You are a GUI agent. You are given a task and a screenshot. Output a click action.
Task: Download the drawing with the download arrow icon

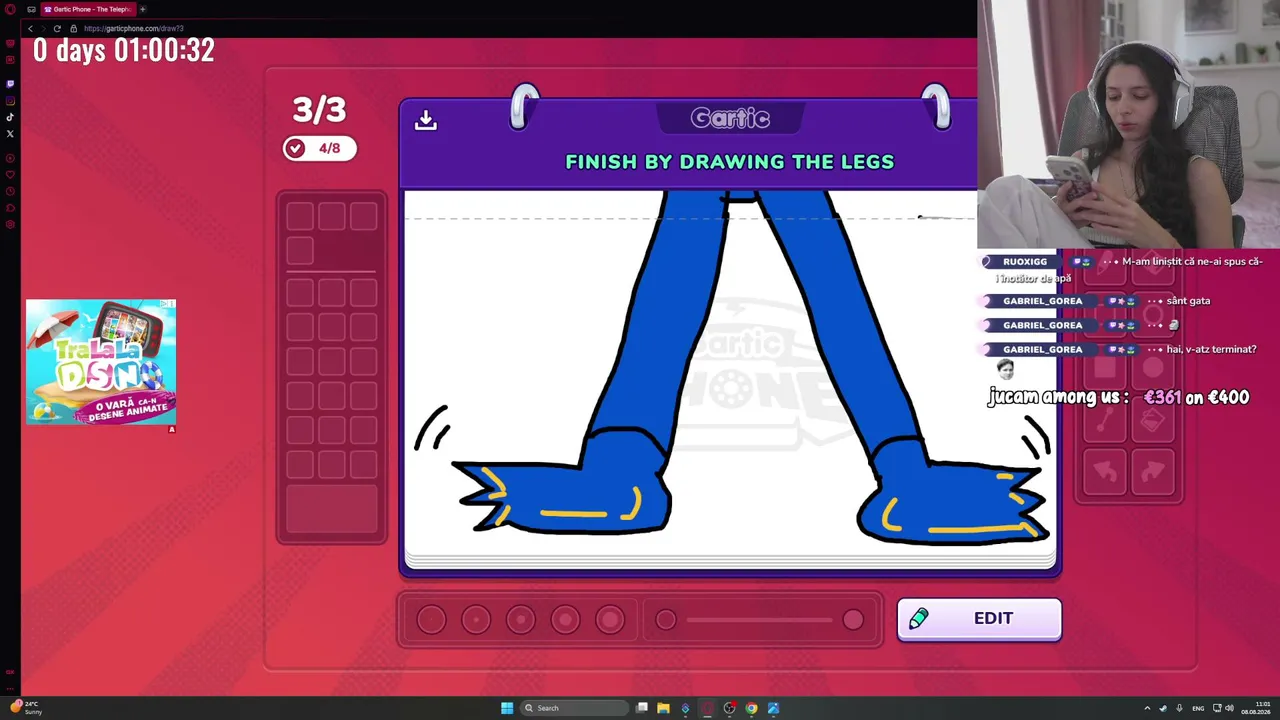point(426,120)
